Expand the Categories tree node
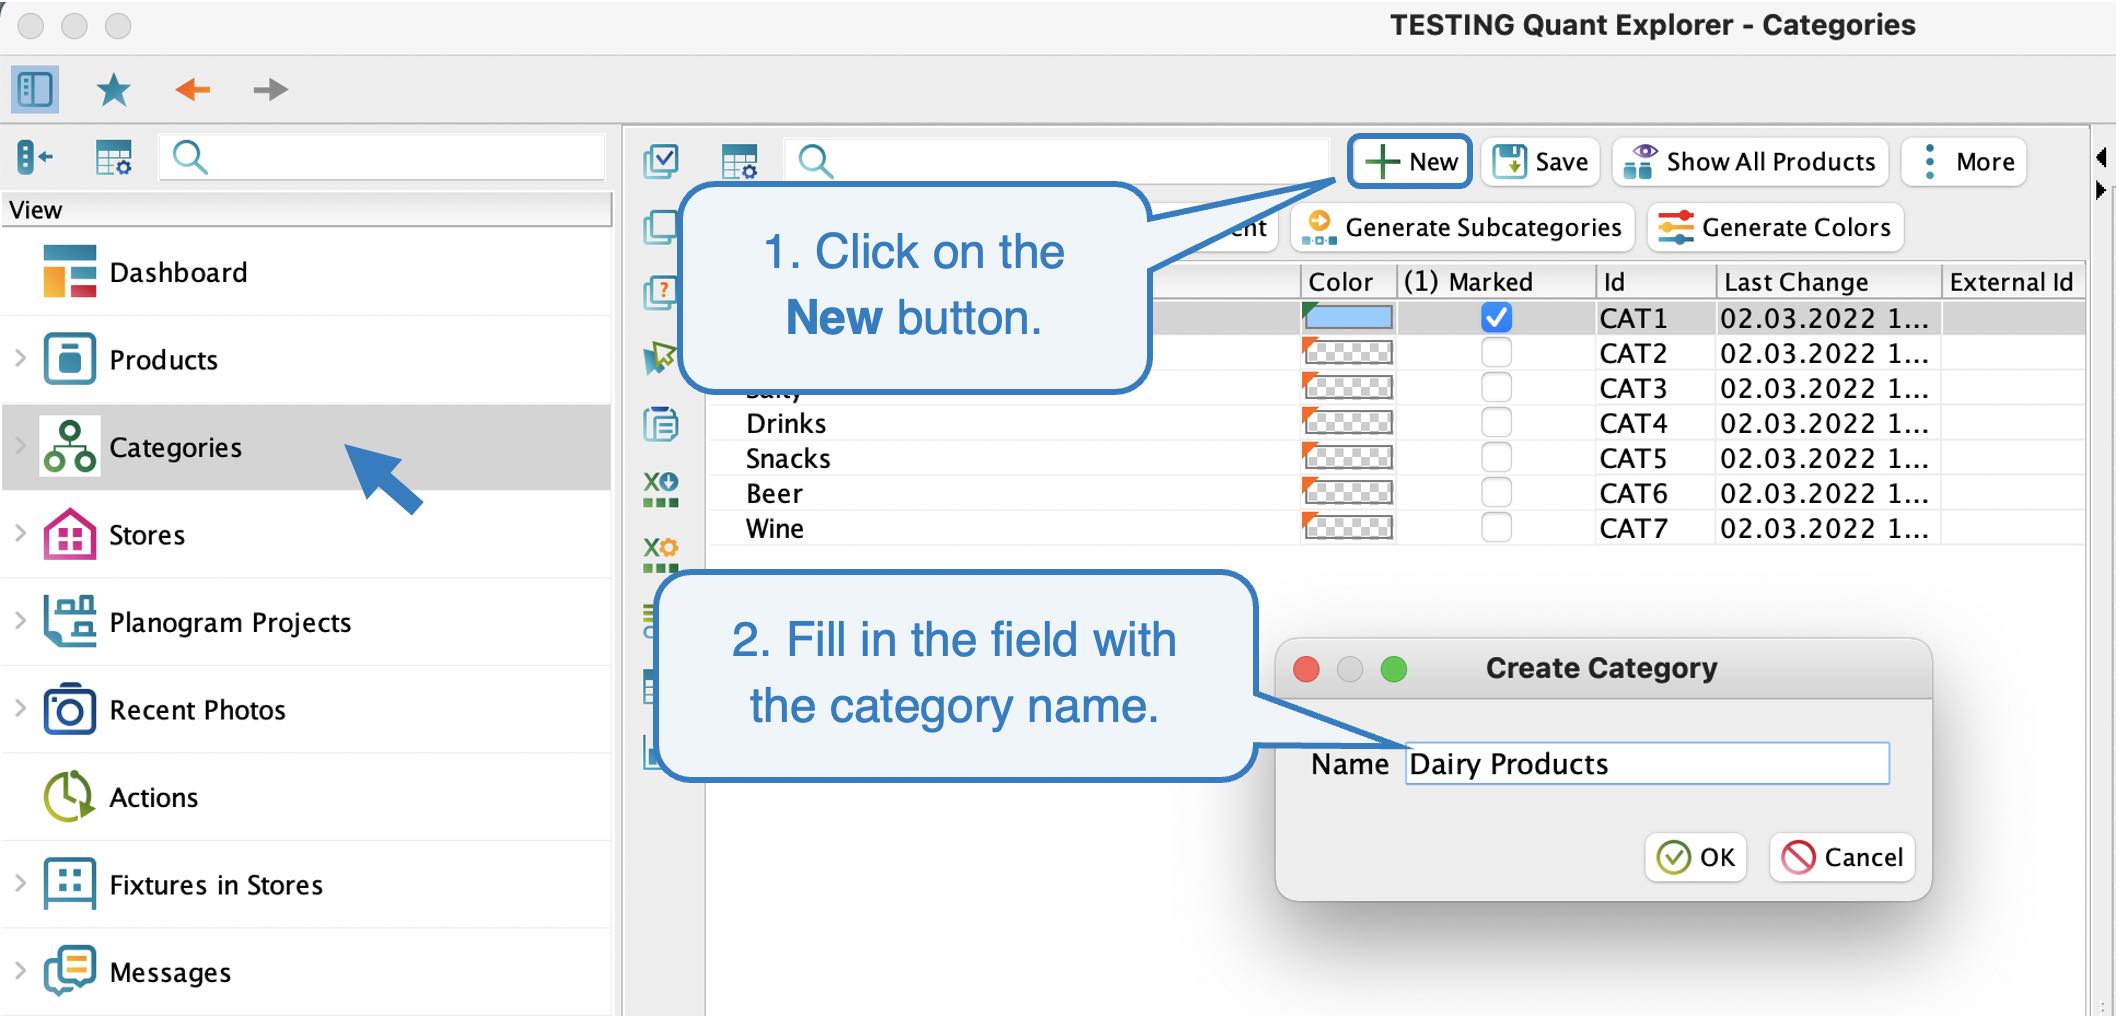 coord(20,446)
